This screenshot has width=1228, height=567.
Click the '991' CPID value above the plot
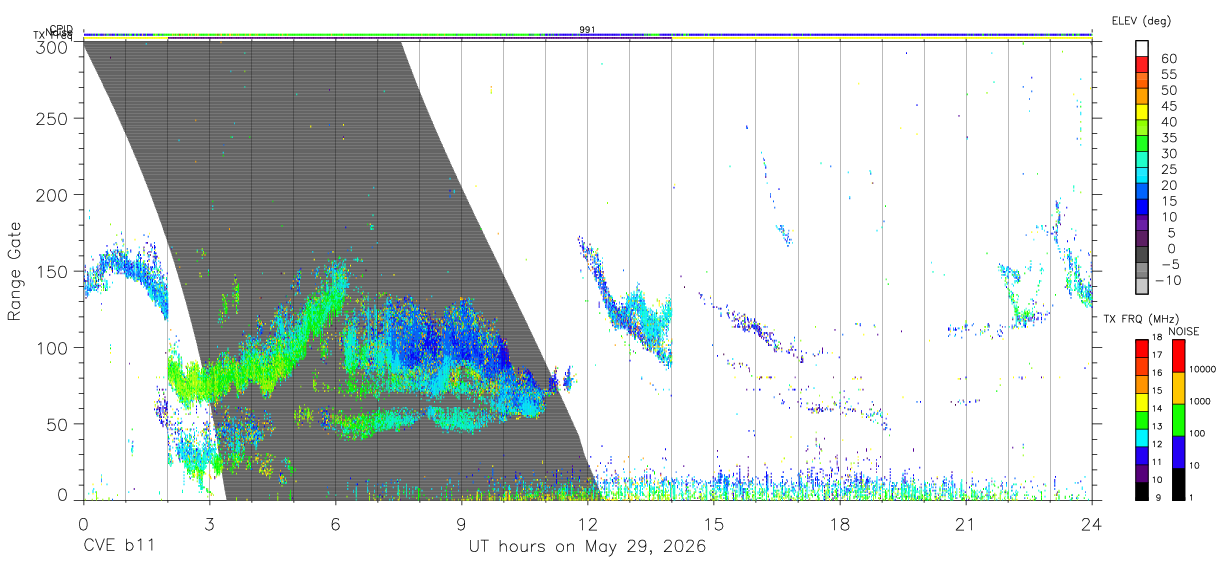tap(587, 29)
